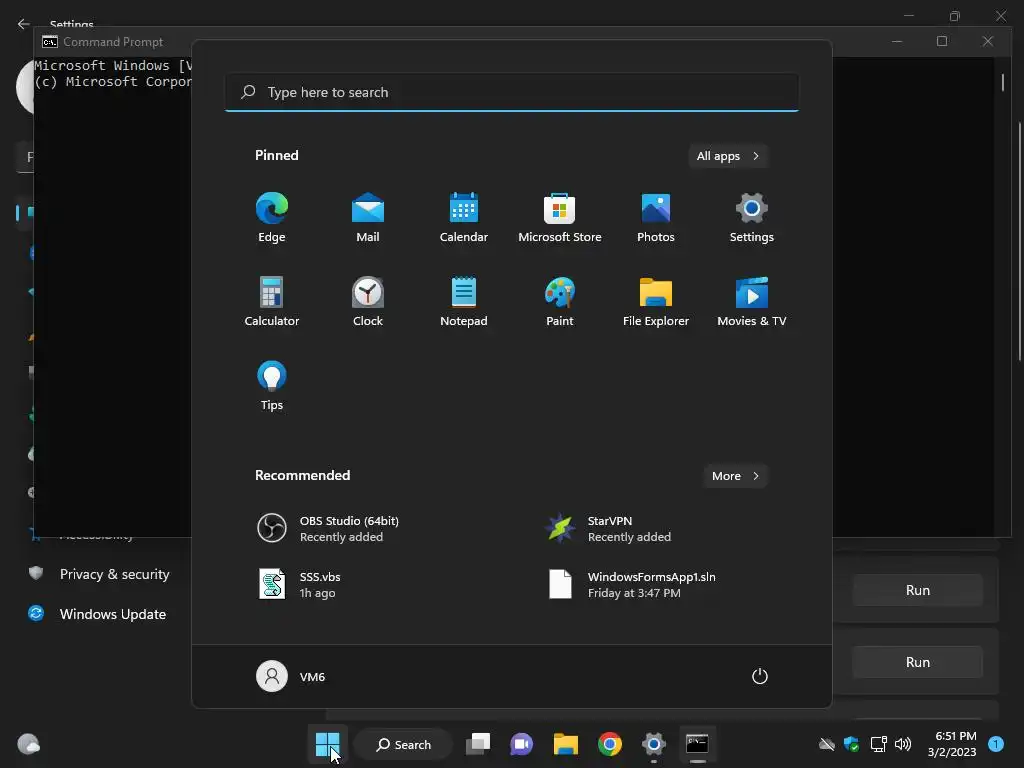Maximize the Command Prompt window

coord(942,41)
